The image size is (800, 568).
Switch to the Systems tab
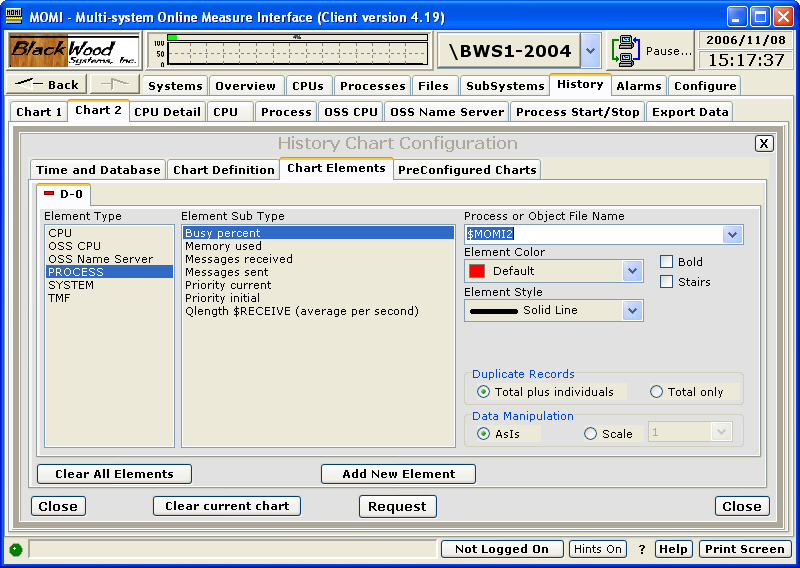coord(175,86)
